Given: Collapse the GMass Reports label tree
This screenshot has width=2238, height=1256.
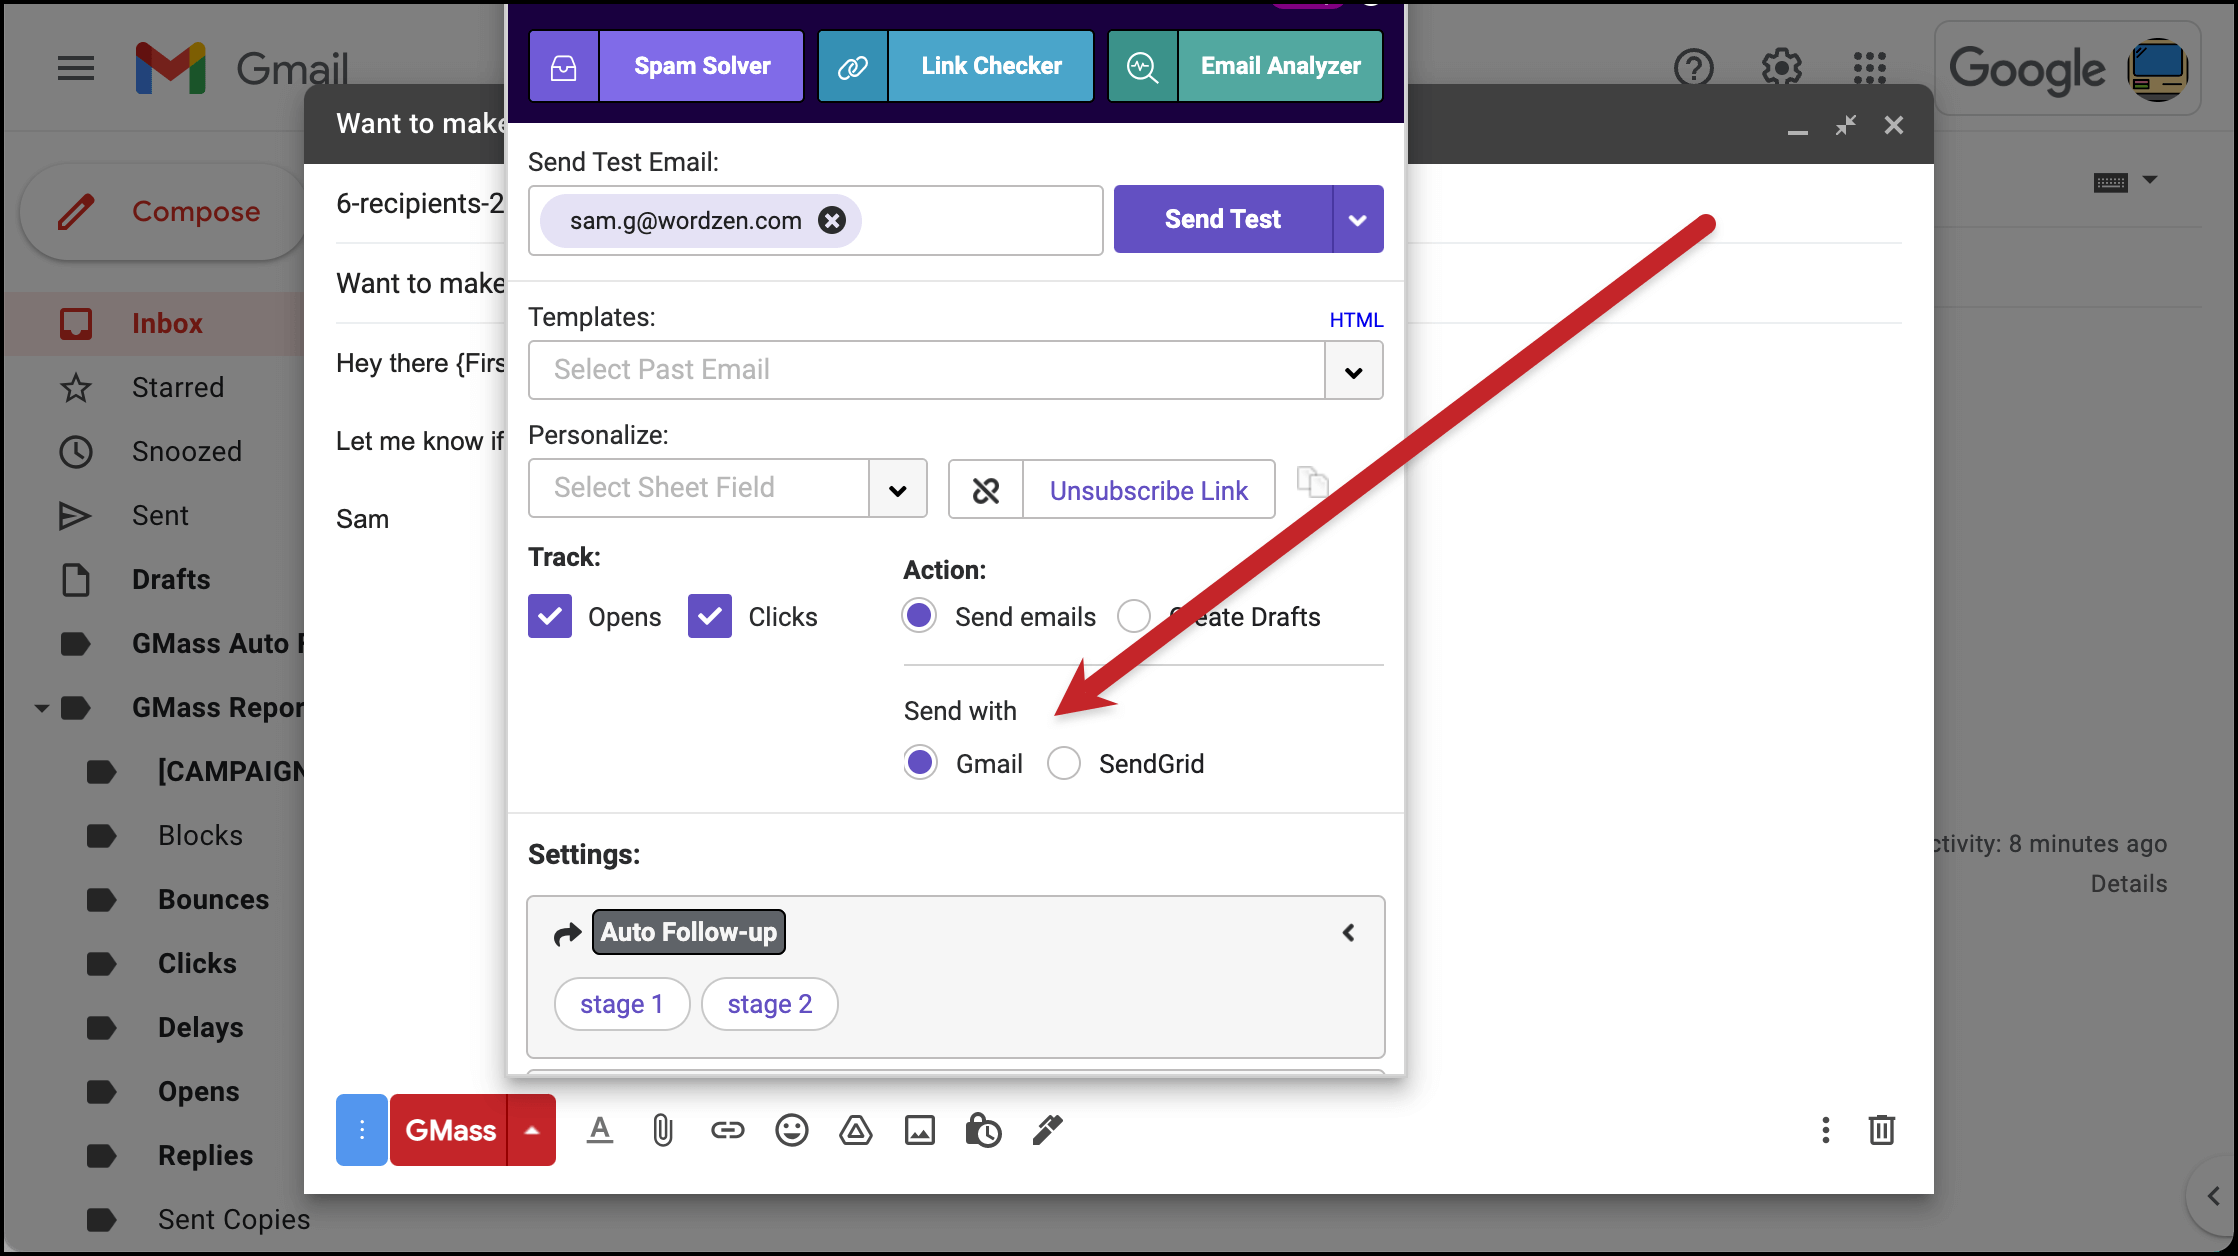Looking at the screenshot, I should click(41, 708).
